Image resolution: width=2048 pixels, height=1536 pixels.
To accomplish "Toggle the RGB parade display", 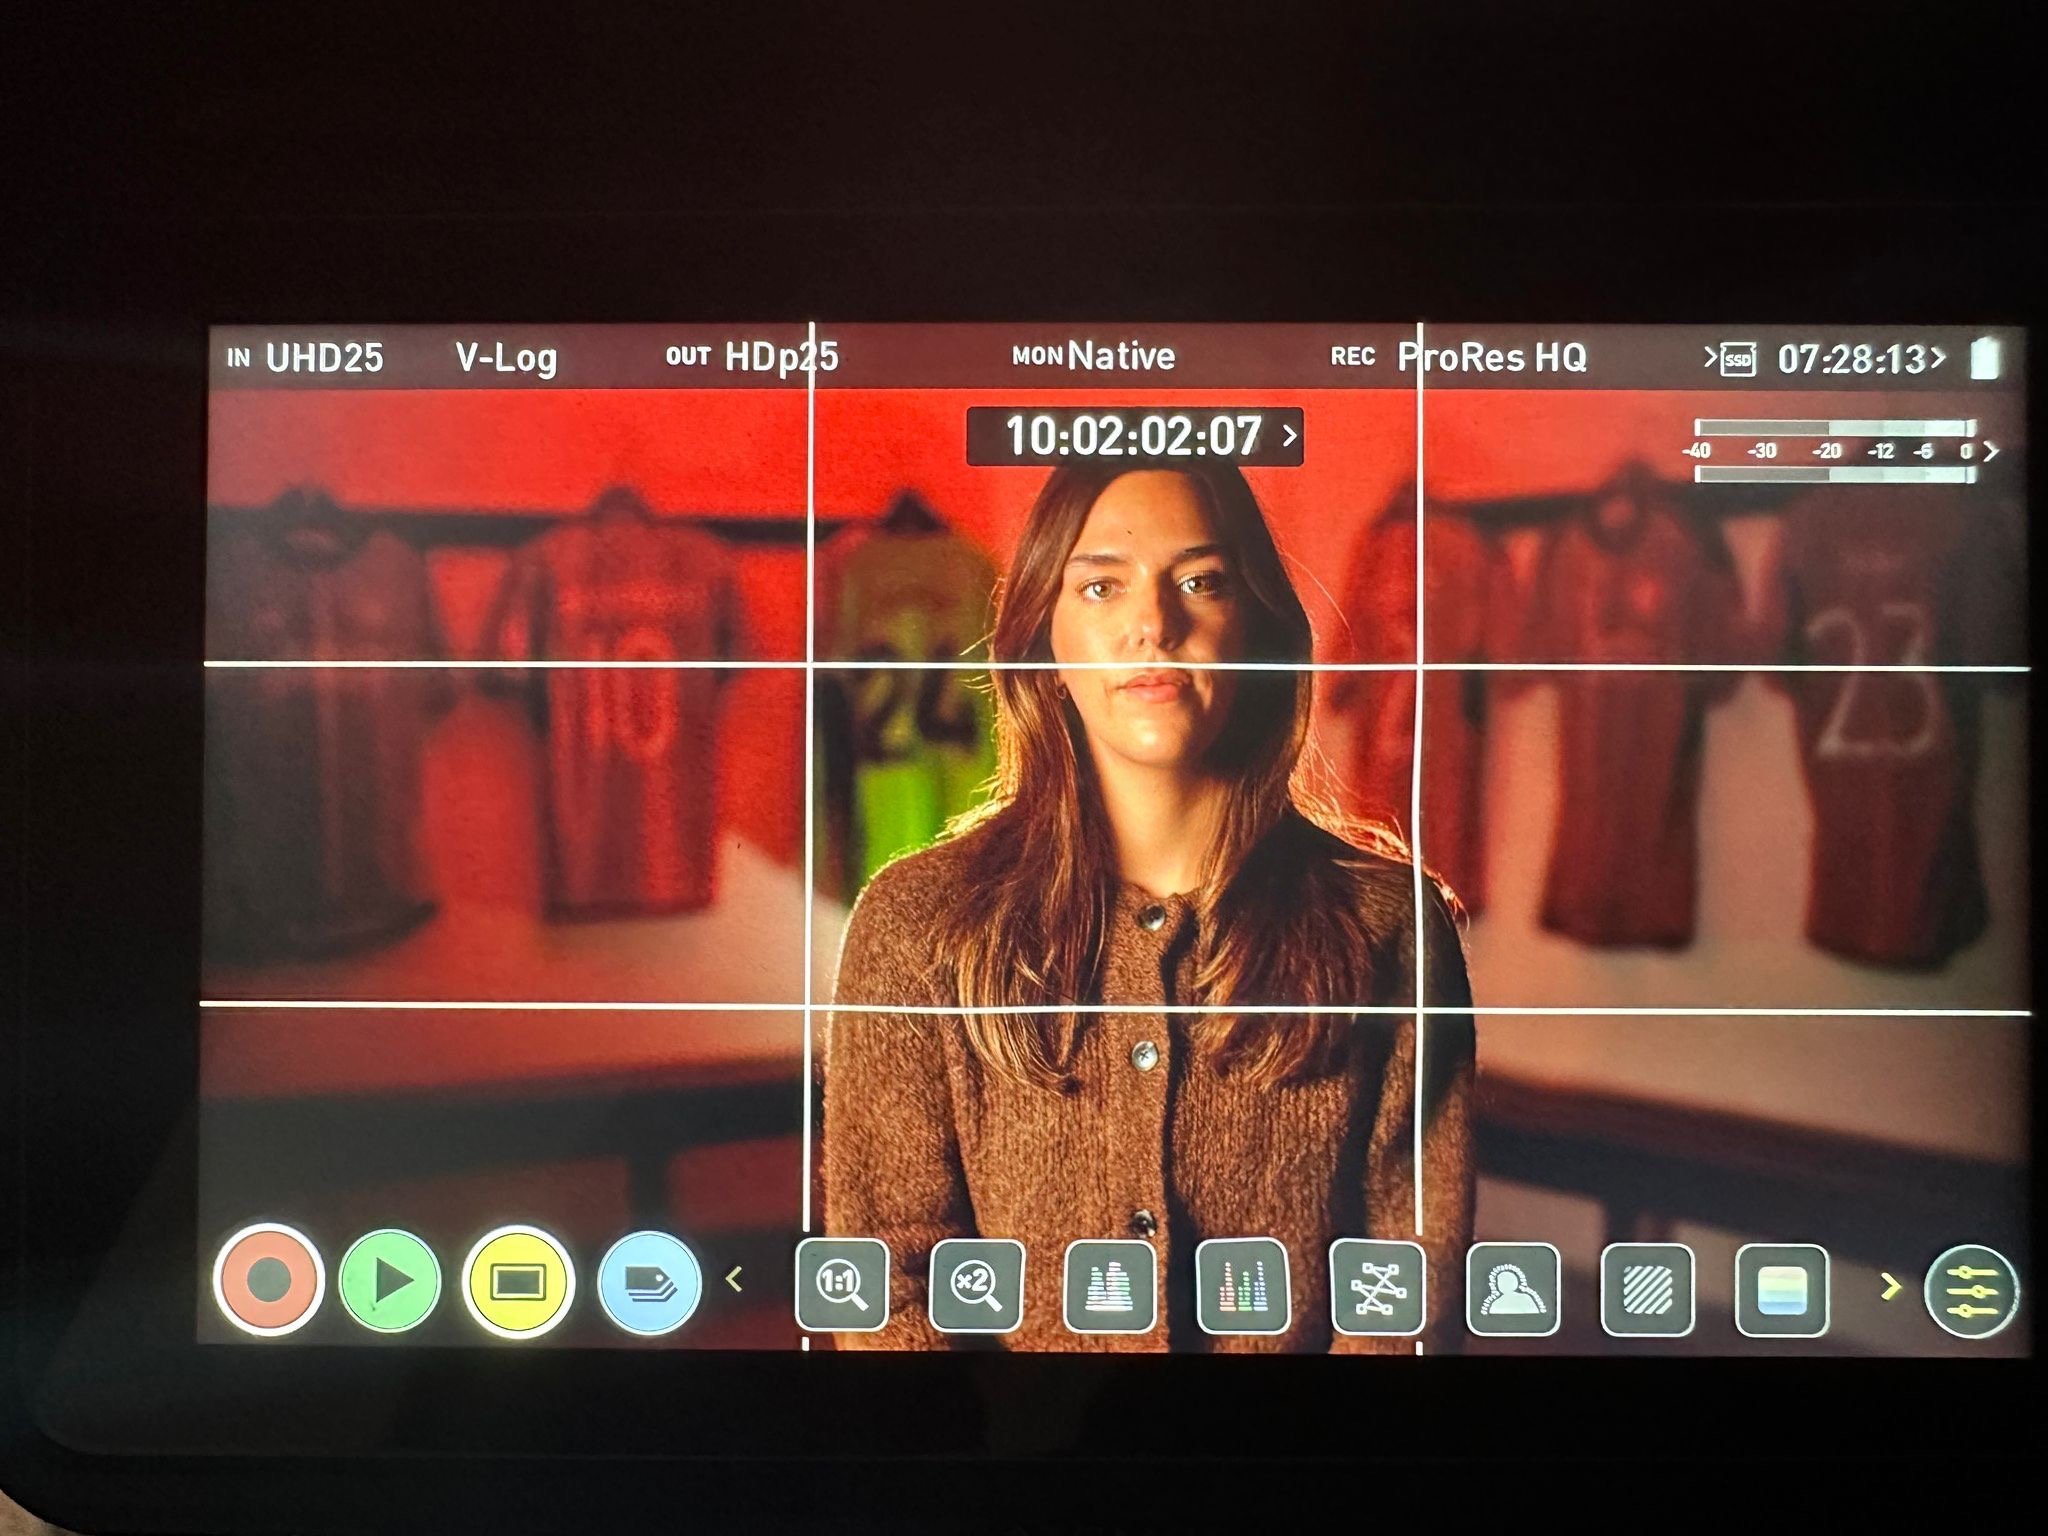I will (1243, 1286).
